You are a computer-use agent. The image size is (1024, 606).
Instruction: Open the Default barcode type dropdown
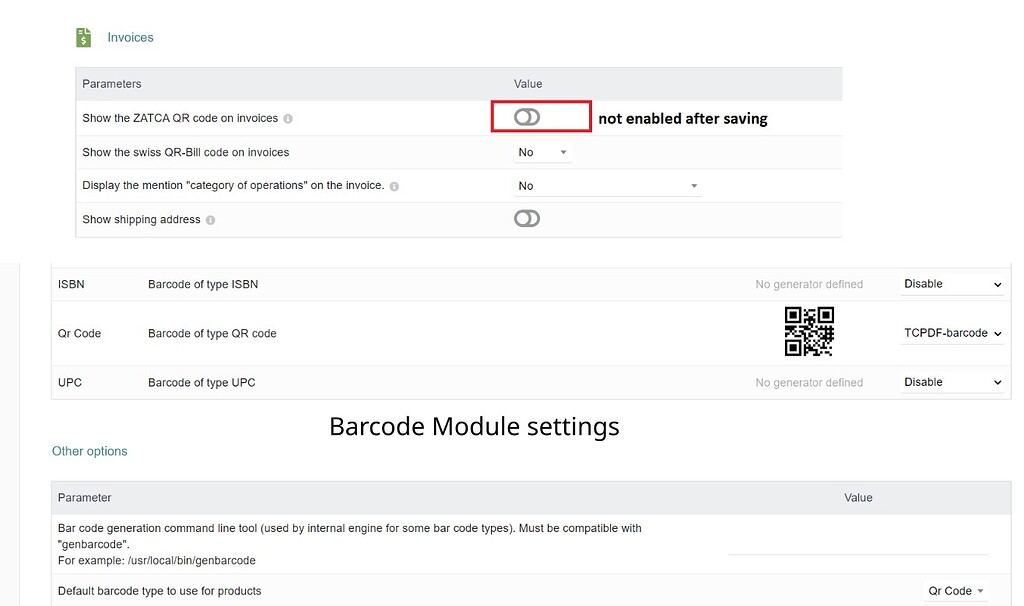tap(953, 591)
